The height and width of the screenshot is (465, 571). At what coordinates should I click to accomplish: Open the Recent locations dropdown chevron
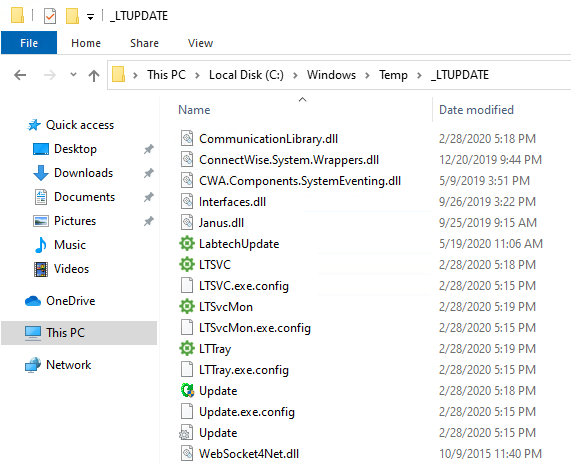[73, 75]
